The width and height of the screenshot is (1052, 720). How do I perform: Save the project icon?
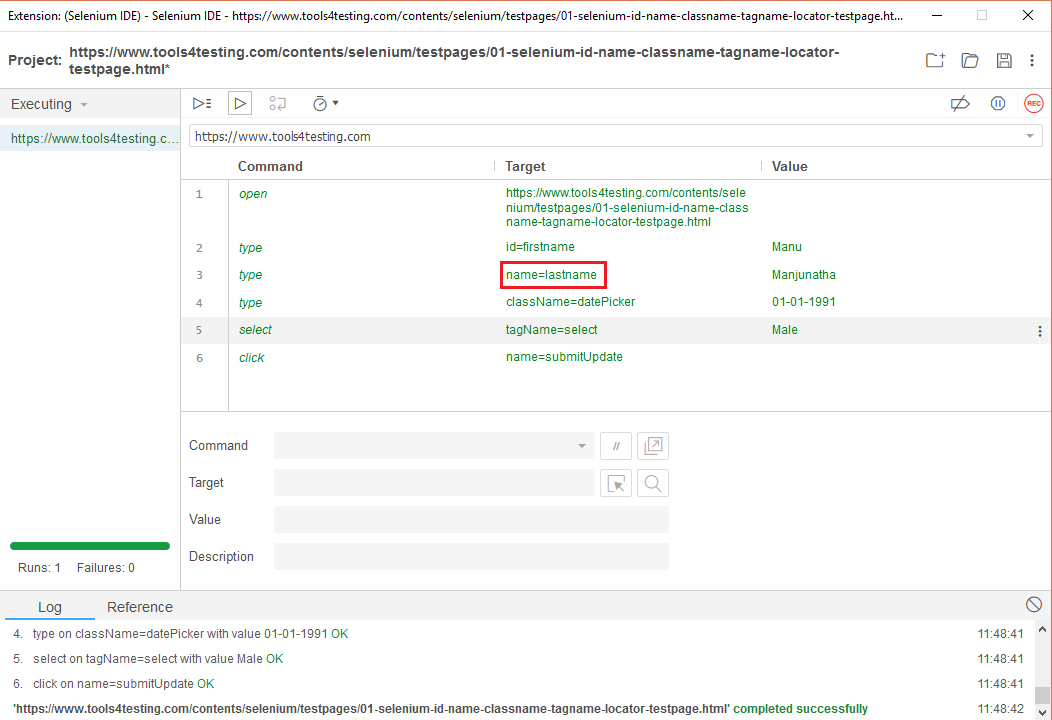click(1004, 60)
